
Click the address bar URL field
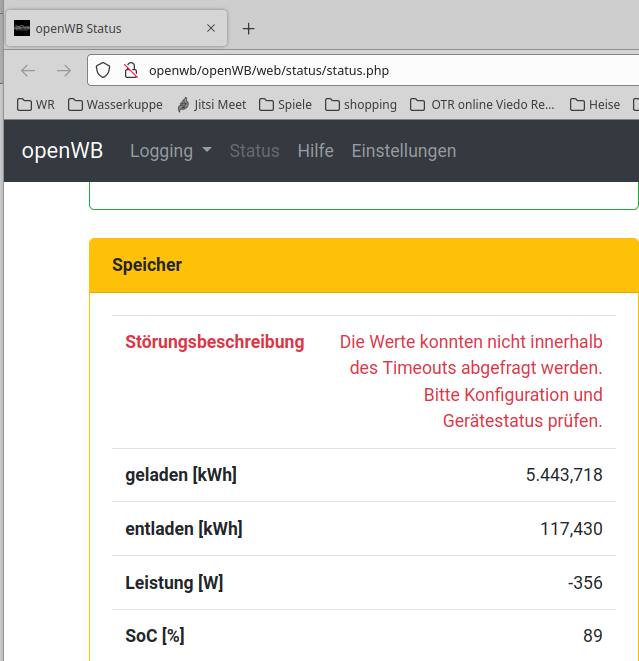tap(380, 70)
